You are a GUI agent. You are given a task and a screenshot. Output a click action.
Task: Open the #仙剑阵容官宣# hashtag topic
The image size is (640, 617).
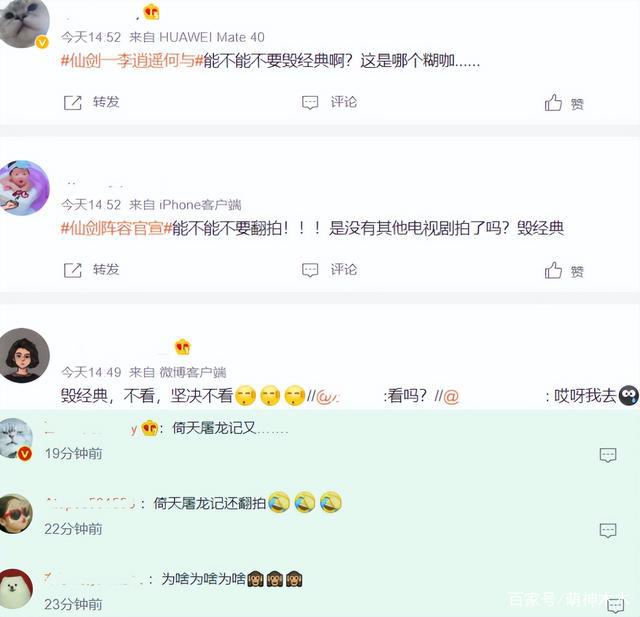pos(116,228)
